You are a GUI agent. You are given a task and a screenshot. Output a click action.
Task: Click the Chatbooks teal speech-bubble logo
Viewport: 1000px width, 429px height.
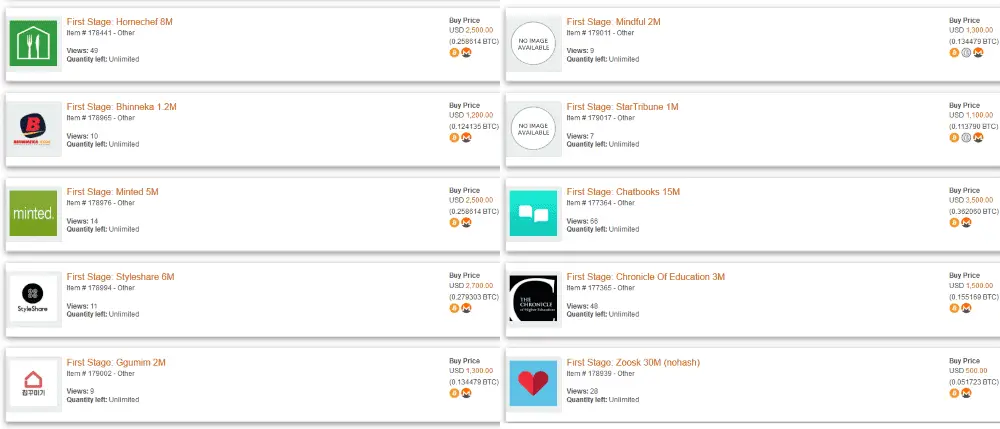click(533, 213)
